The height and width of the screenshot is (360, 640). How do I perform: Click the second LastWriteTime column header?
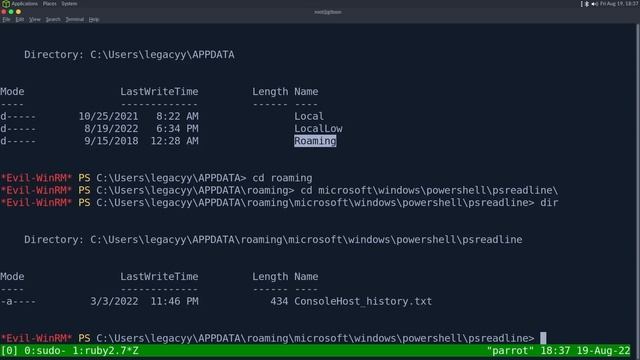[159, 277]
